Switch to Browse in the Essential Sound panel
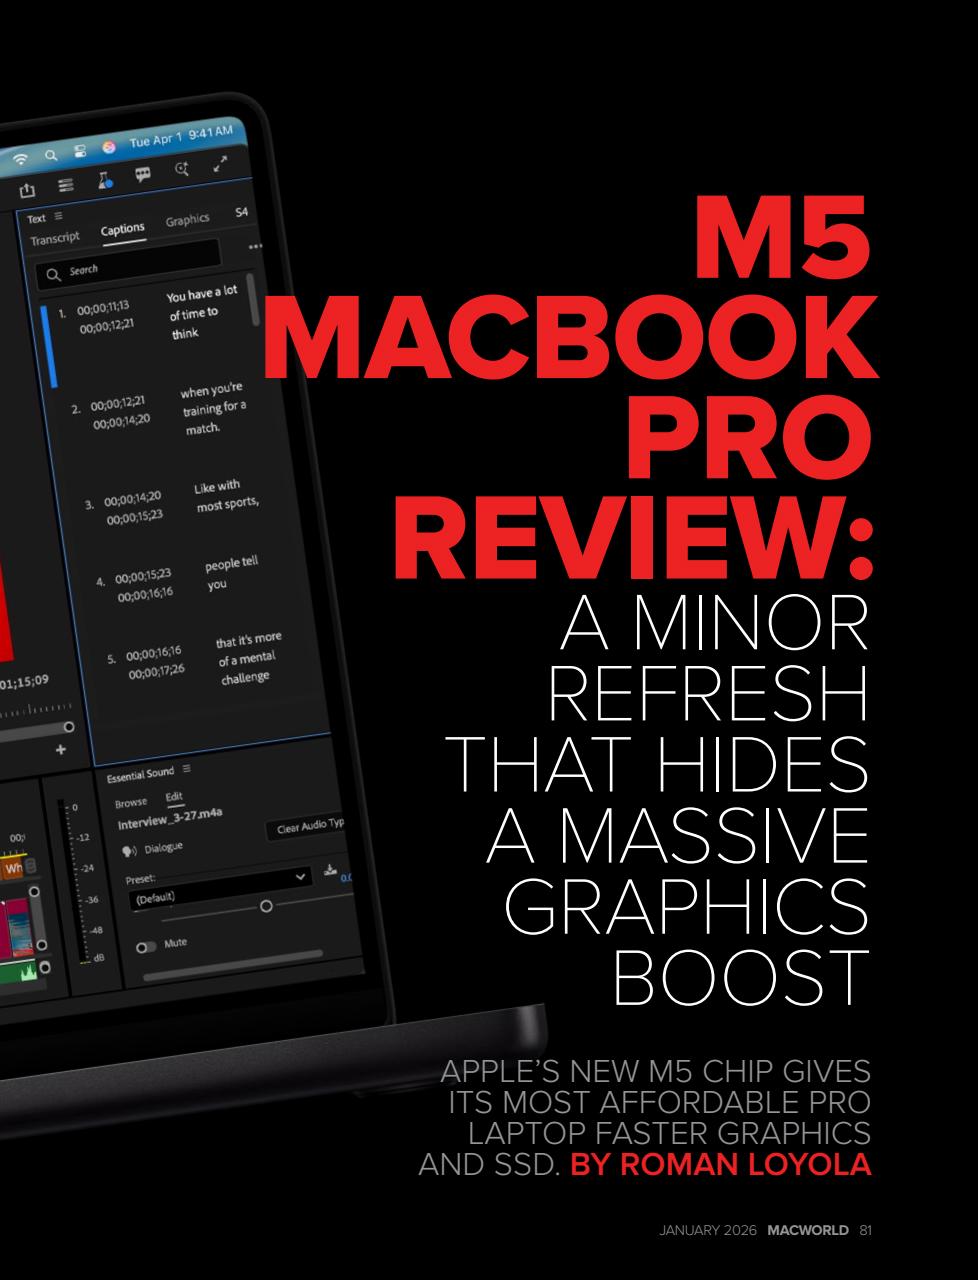This screenshot has height=1280, width=978. coord(131,801)
